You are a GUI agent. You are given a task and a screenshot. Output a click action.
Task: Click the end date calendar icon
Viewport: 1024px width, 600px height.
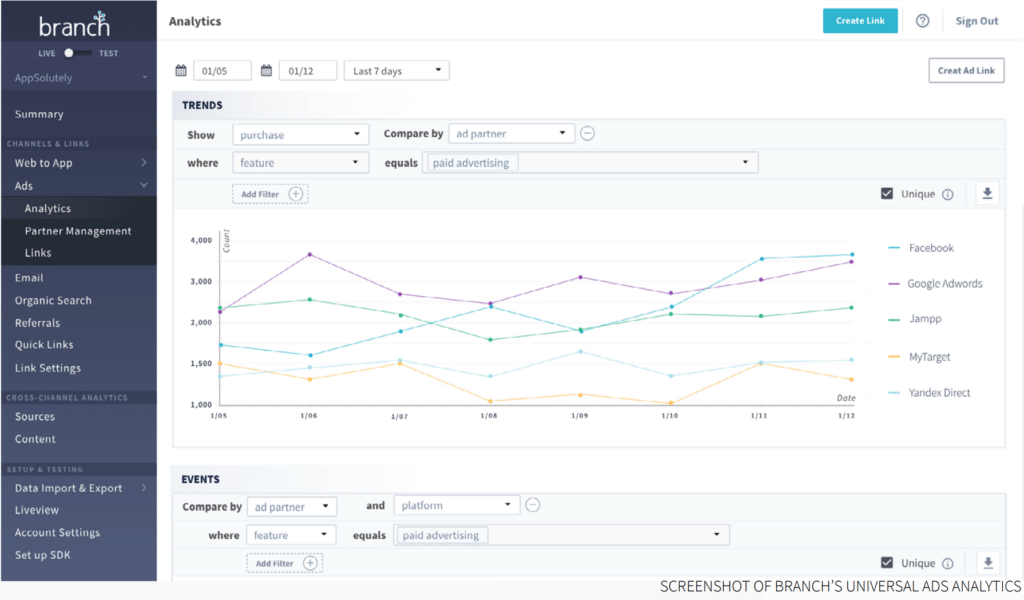click(266, 71)
